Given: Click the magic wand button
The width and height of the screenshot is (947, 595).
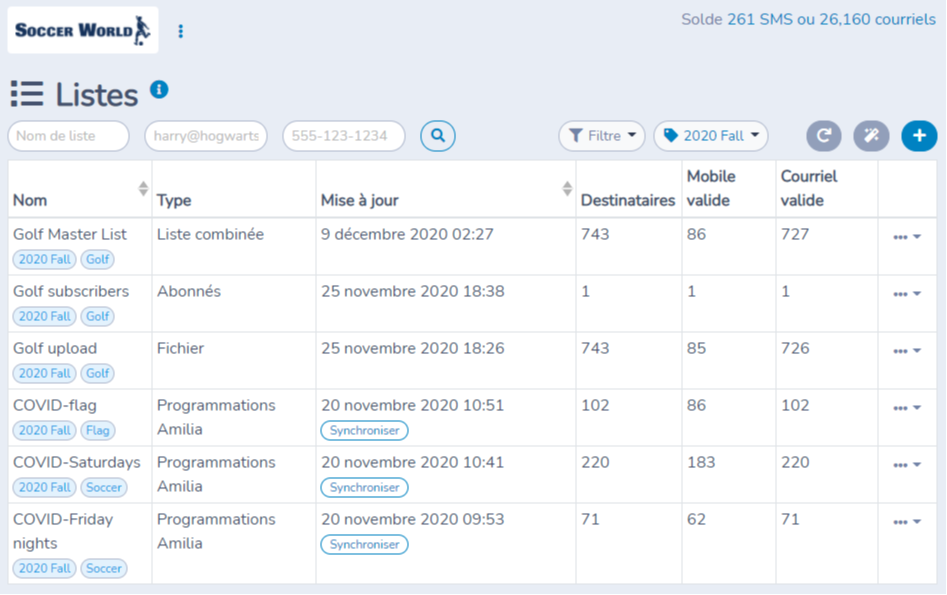Looking at the screenshot, I should 871,136.
